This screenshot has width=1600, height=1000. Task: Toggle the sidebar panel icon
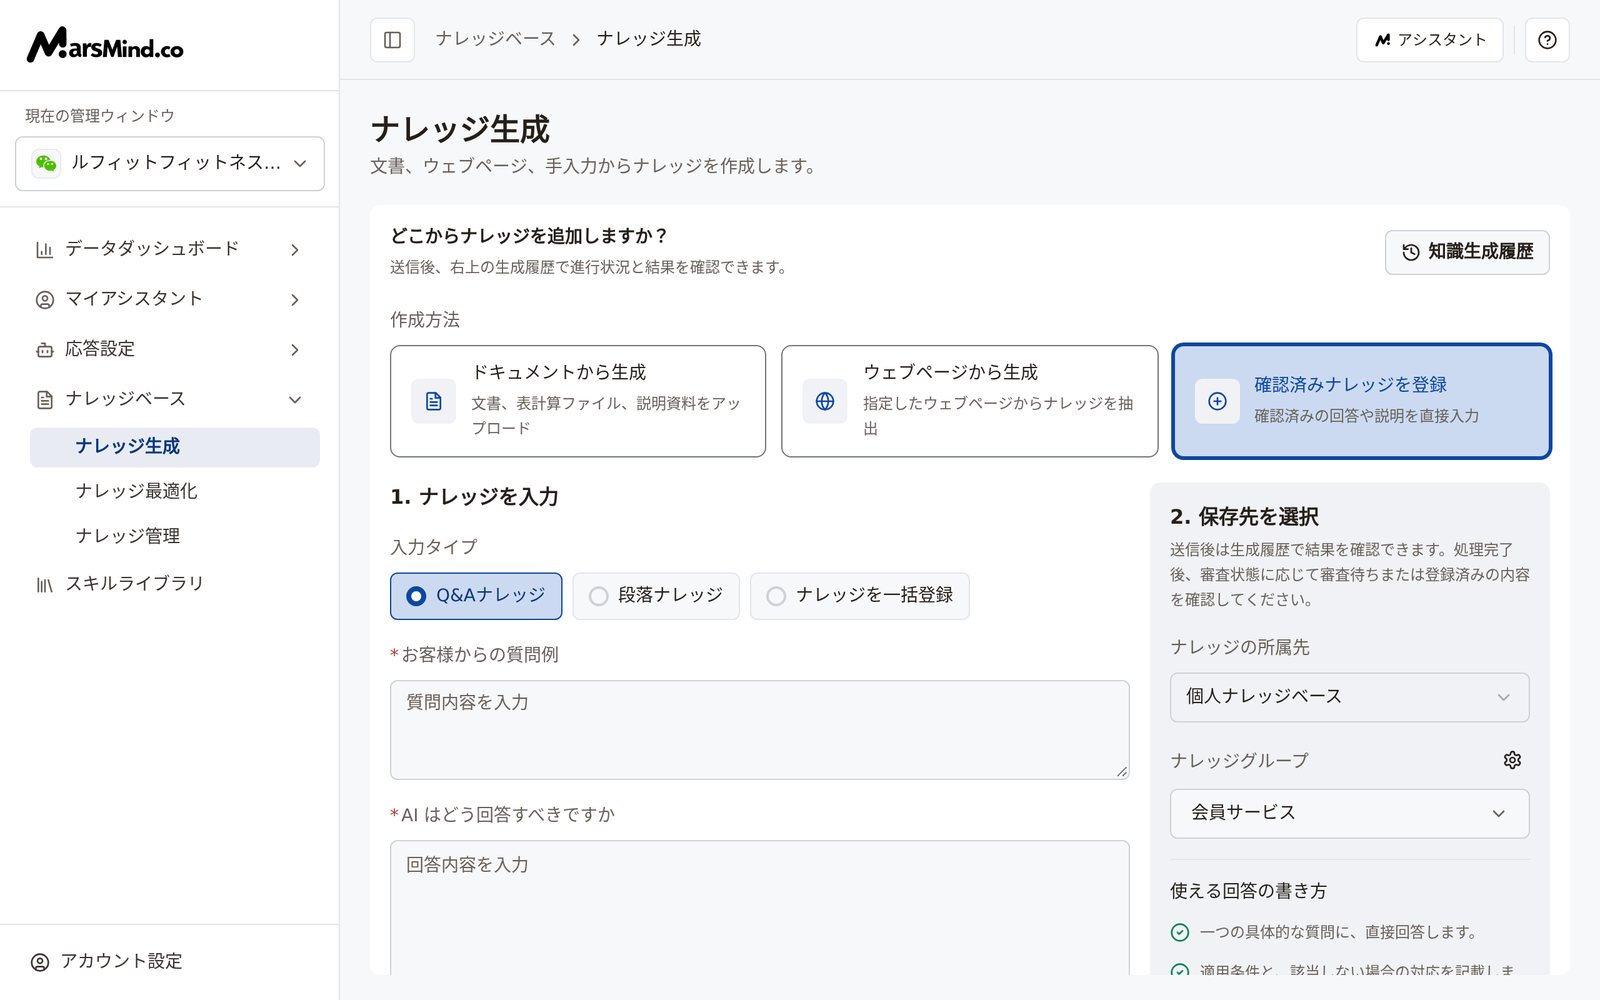click(392, 40)
